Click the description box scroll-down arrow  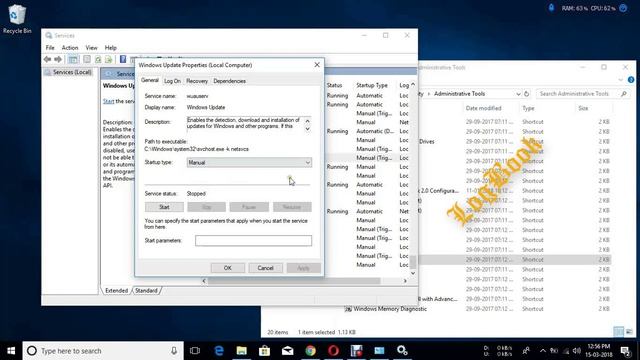point(307,129)
